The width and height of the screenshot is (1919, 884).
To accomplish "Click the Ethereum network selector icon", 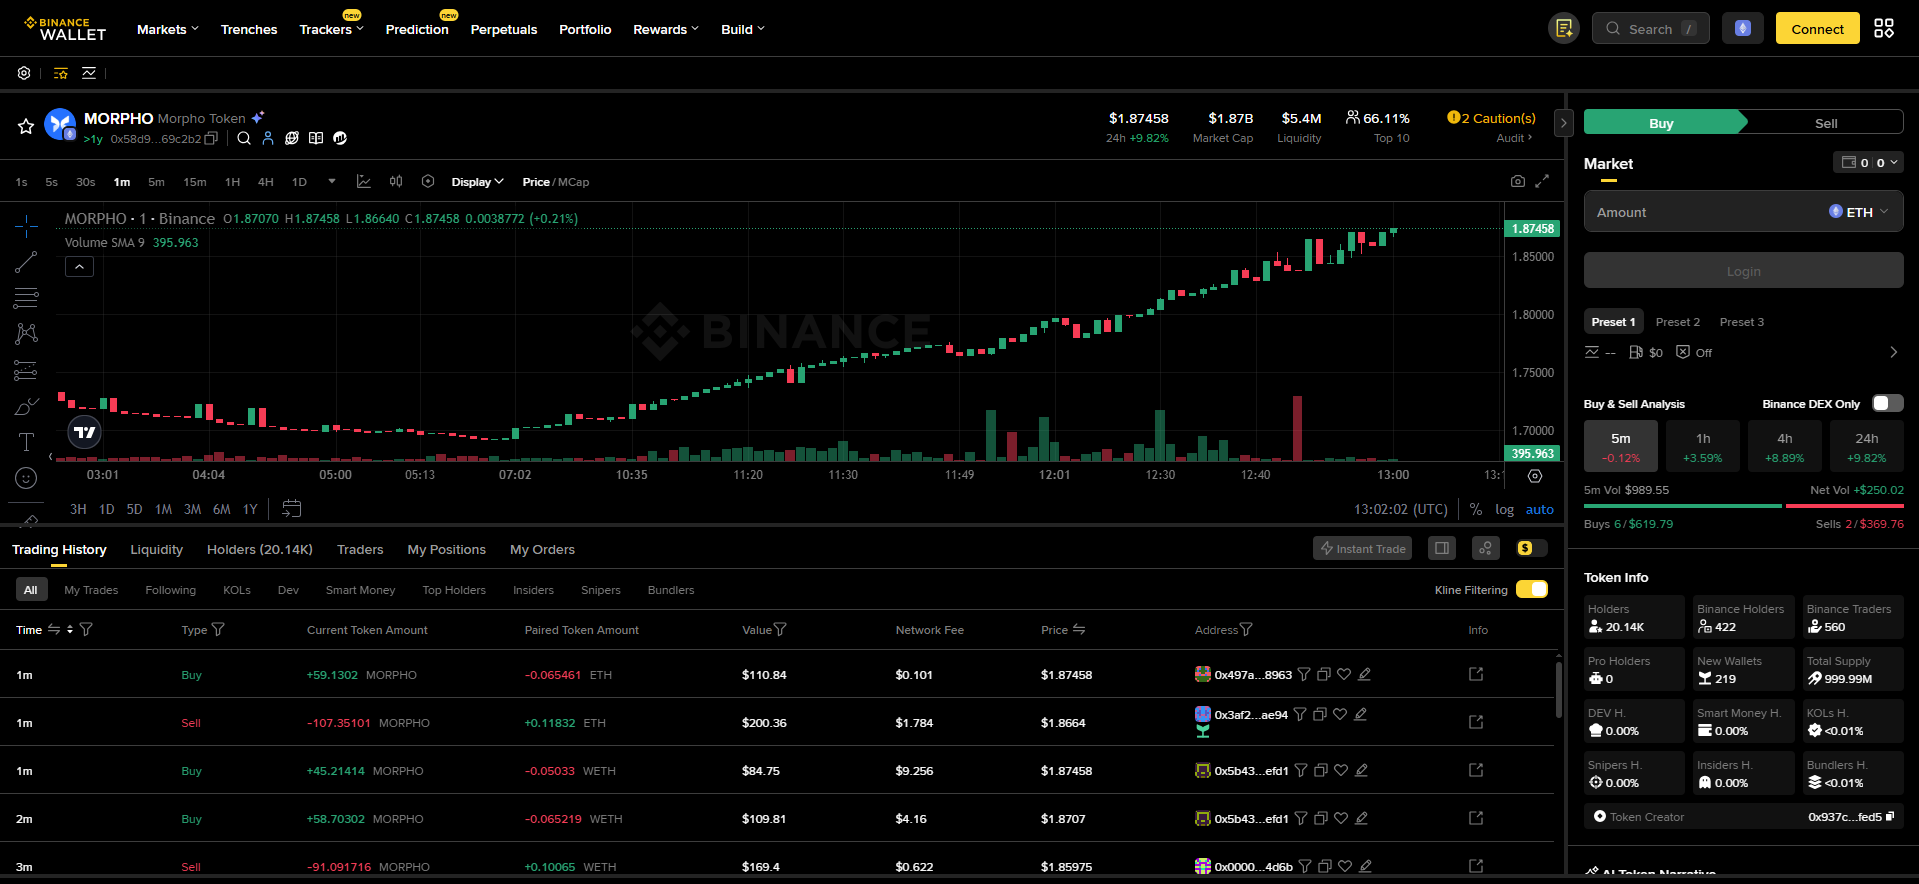I will [1743, 28].
